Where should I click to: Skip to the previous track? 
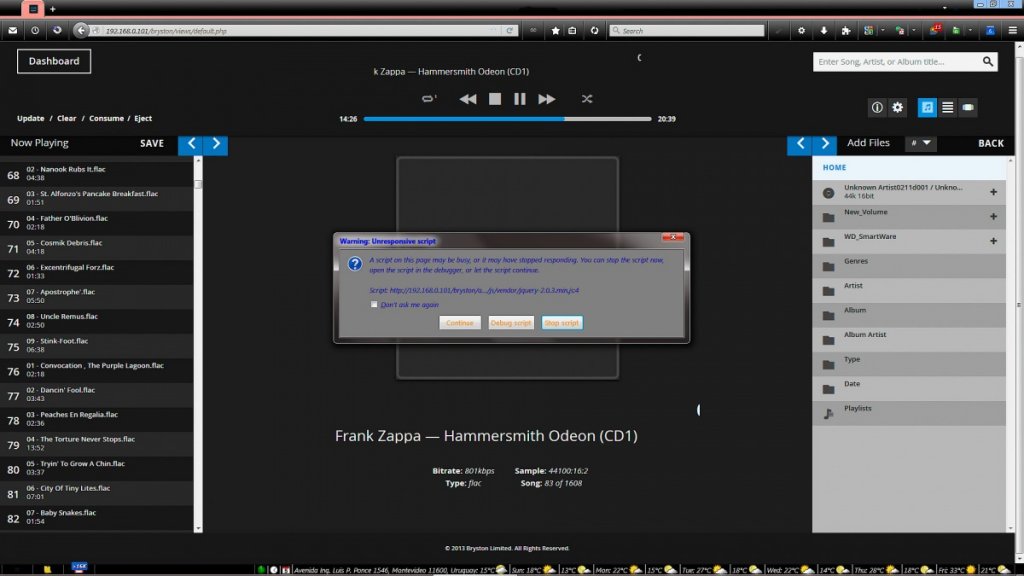tap(468, 99)
